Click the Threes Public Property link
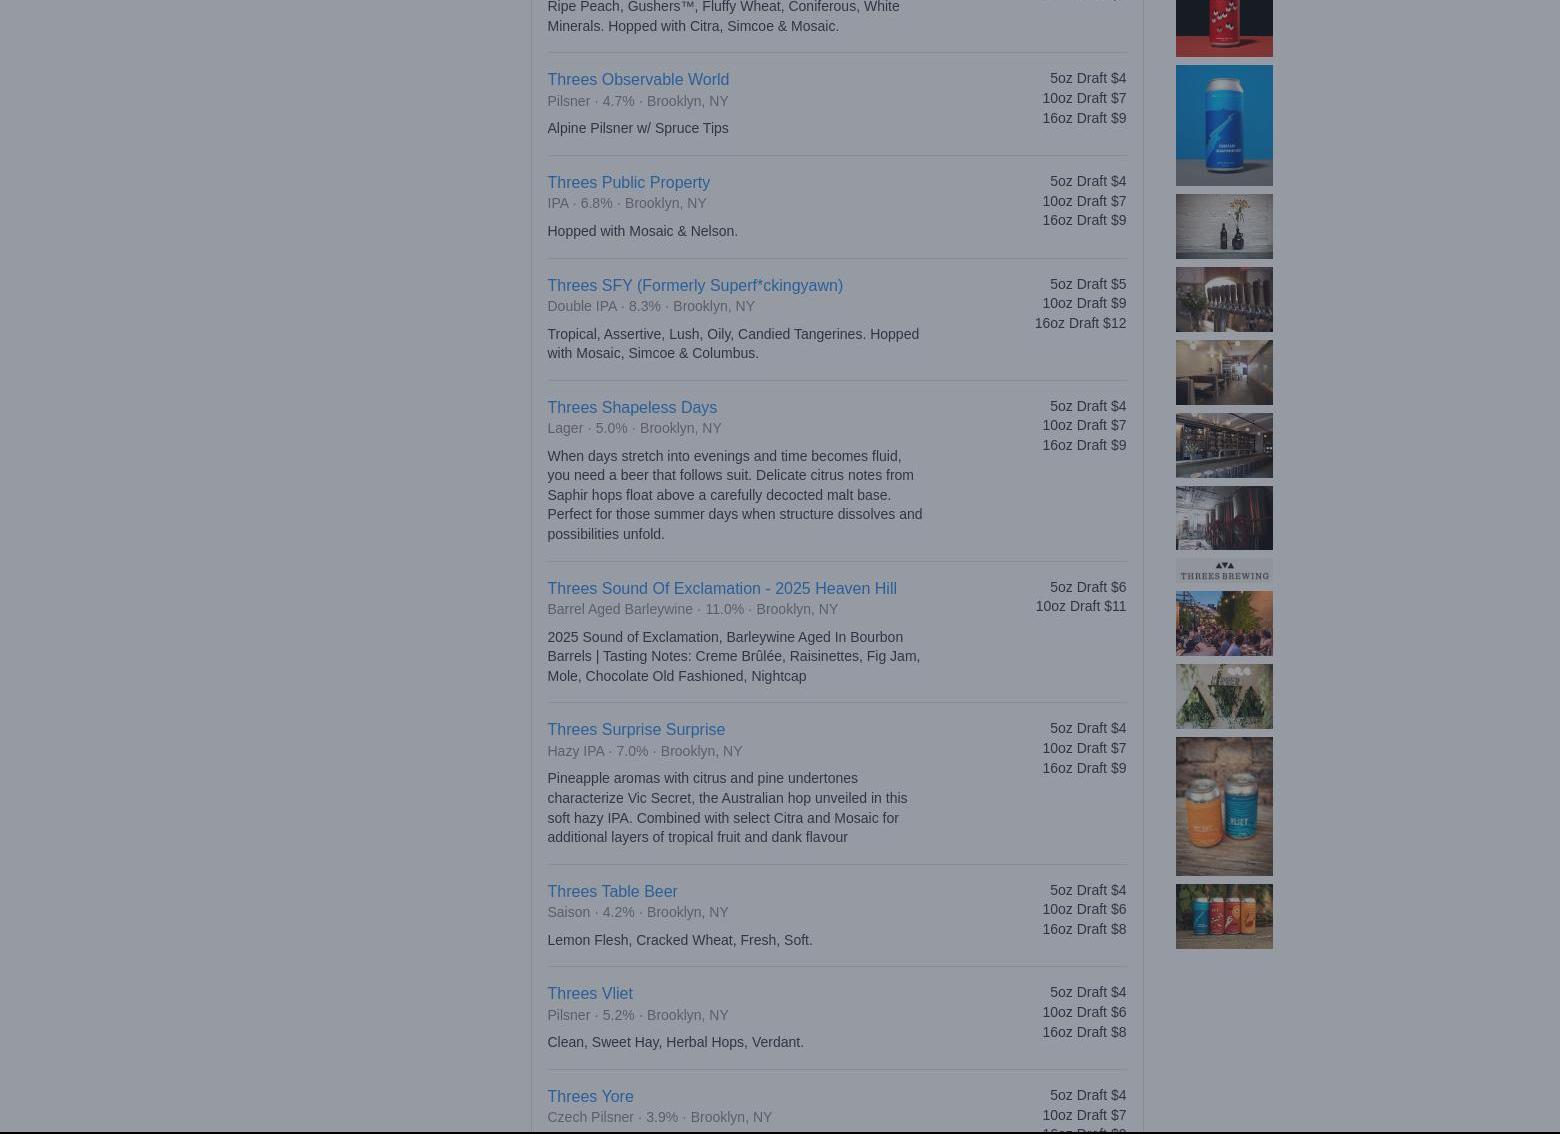Viewport: 1560px width, 1134px height. [x=627, y=182]
